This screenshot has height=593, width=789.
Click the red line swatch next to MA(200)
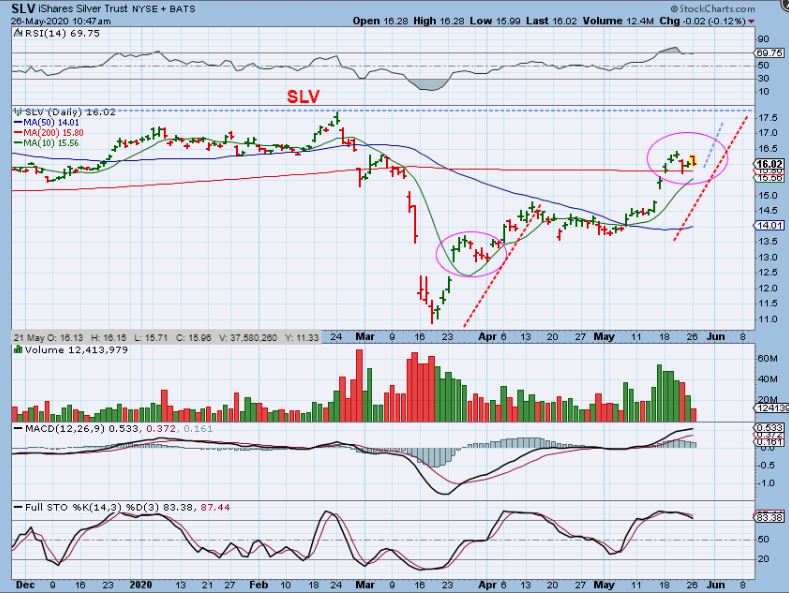coord(18,132)
